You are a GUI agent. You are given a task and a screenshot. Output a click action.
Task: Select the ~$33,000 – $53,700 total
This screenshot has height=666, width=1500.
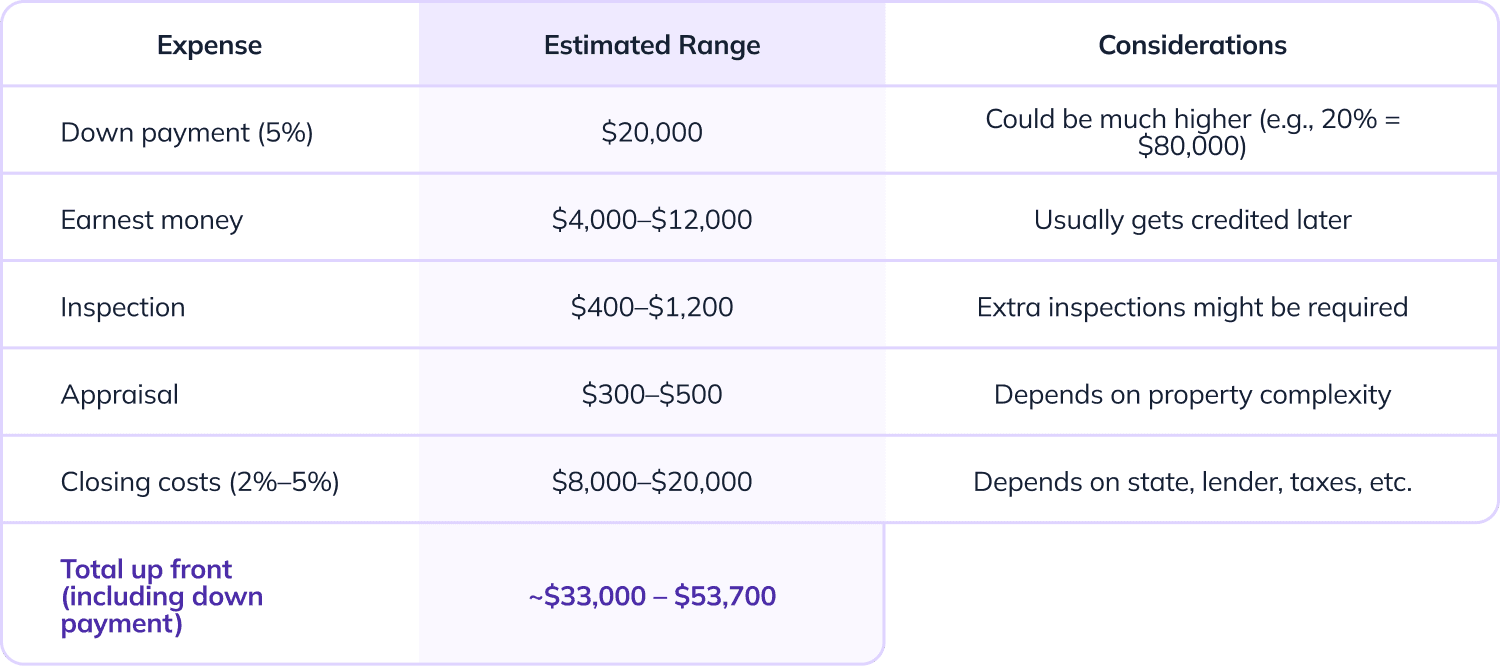coord(652,596)
